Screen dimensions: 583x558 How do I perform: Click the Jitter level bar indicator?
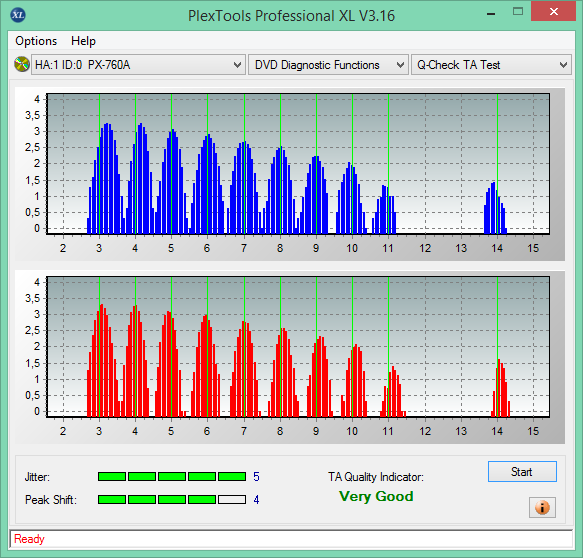coord(172,477)
